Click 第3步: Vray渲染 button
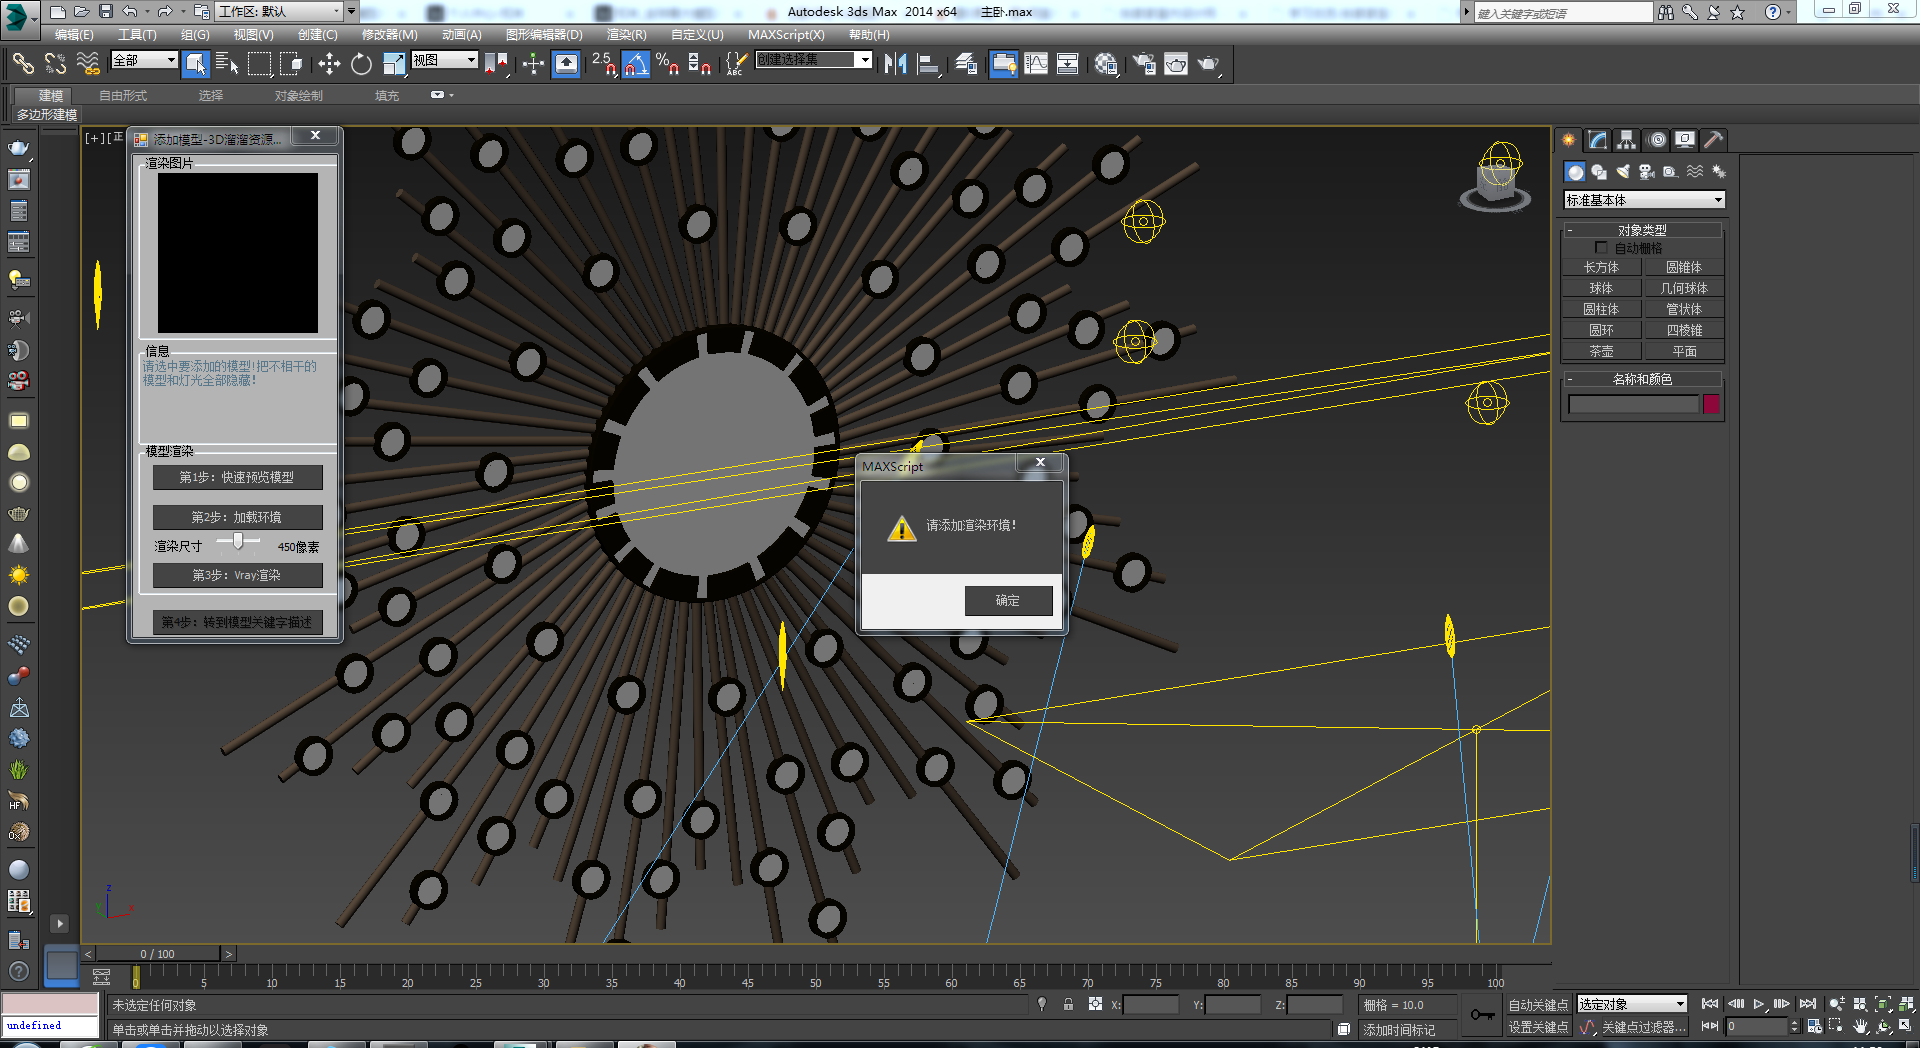The width and height of the screenshot is (1920, 1048). (237, 575)
